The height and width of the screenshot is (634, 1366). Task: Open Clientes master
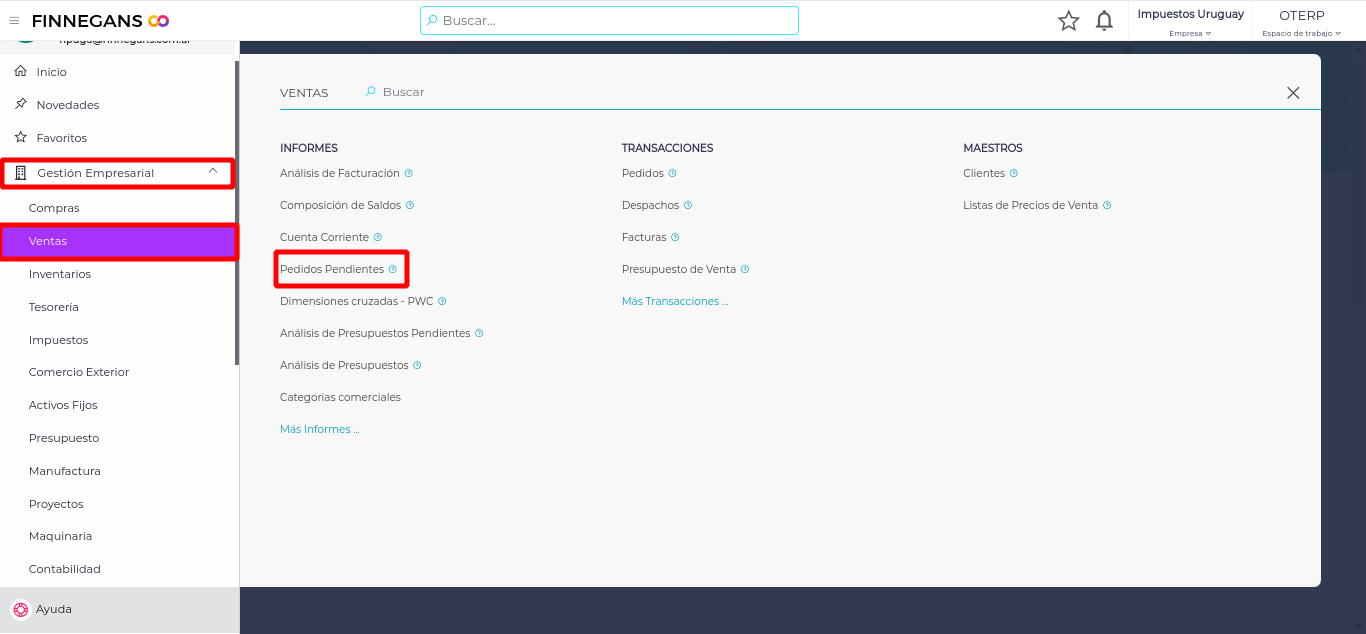click(x=984, y=173)
